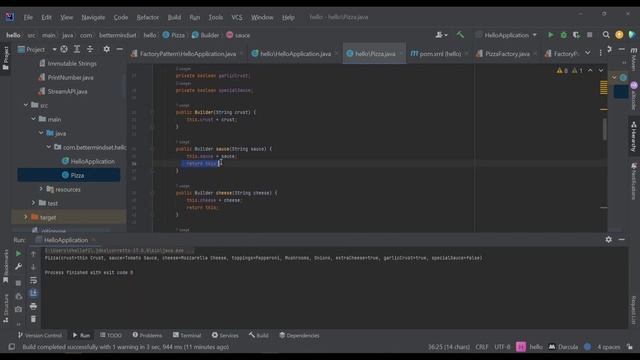
Task: Open Project panel gear options
Action: coord(107,49)
